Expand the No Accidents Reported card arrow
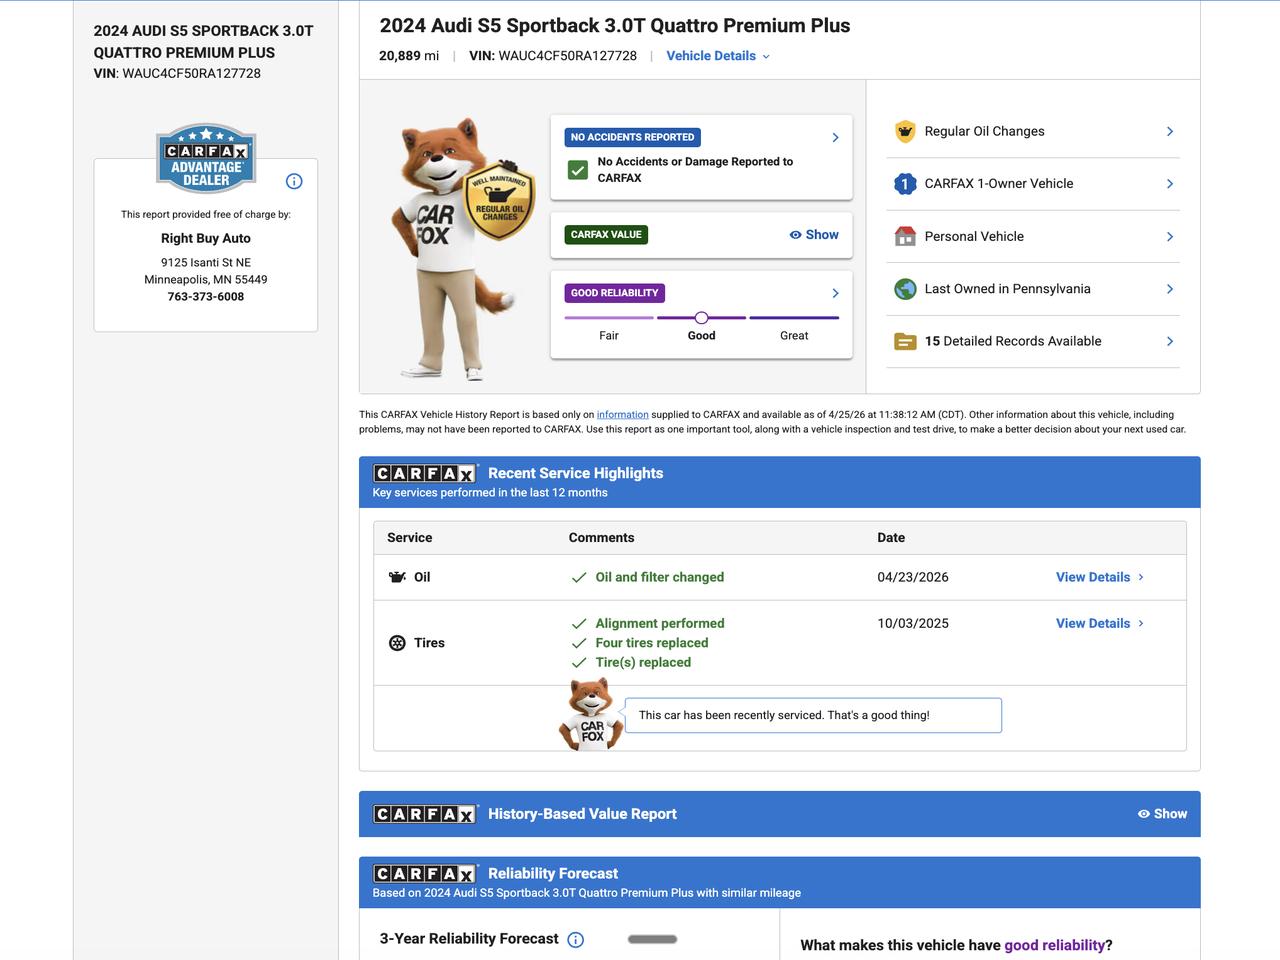The image size is (1280, 960). coord(835,138)
